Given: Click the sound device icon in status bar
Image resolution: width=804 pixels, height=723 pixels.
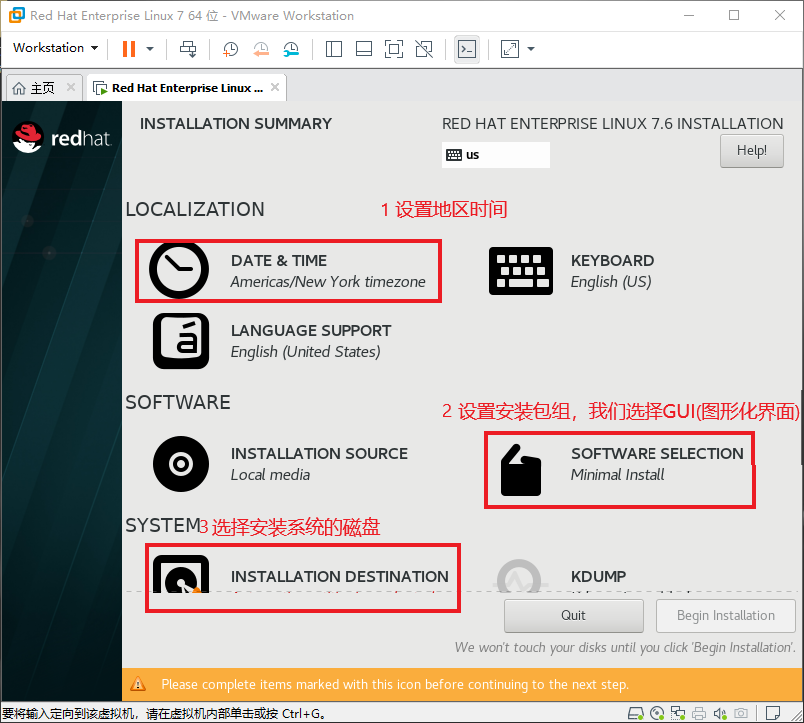Looking at the screenshot, I should 720,713.
